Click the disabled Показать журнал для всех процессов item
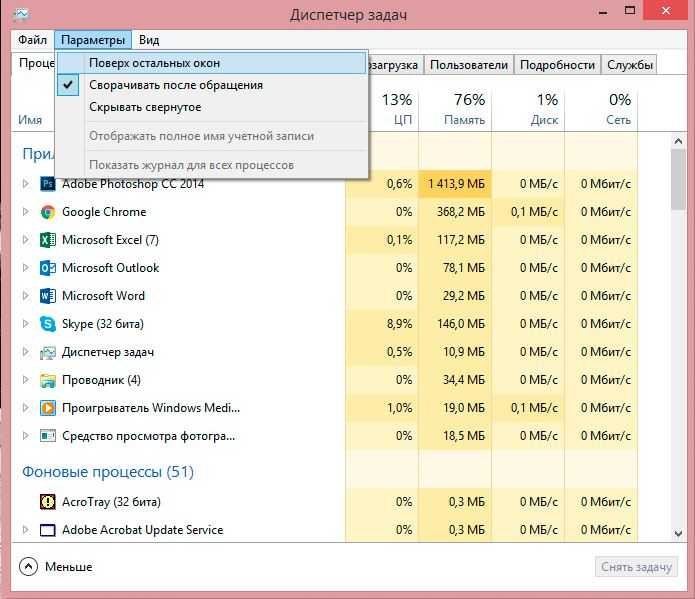The height and width of the screenshot is (599, 695). [212, 165]
